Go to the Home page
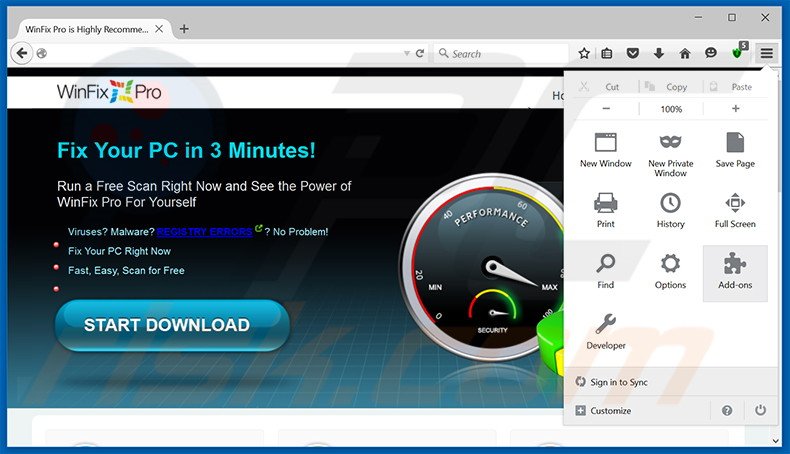The width and height of the screenshot is (790, 454). pyautogui.click(x=685, y=53)
